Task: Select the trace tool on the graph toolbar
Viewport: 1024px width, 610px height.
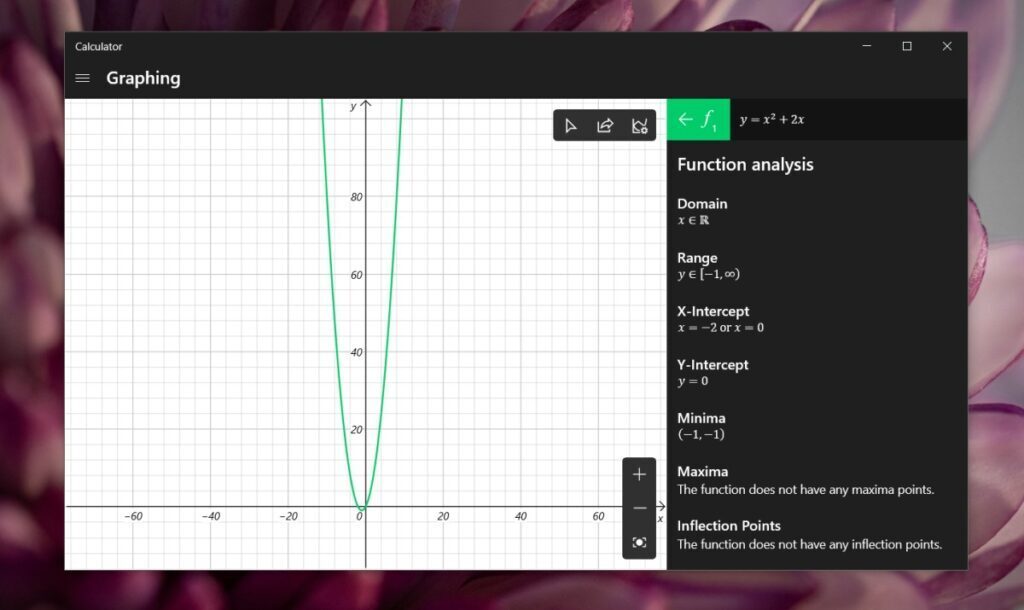Action: pyautogui.click(x=571, y=126)
